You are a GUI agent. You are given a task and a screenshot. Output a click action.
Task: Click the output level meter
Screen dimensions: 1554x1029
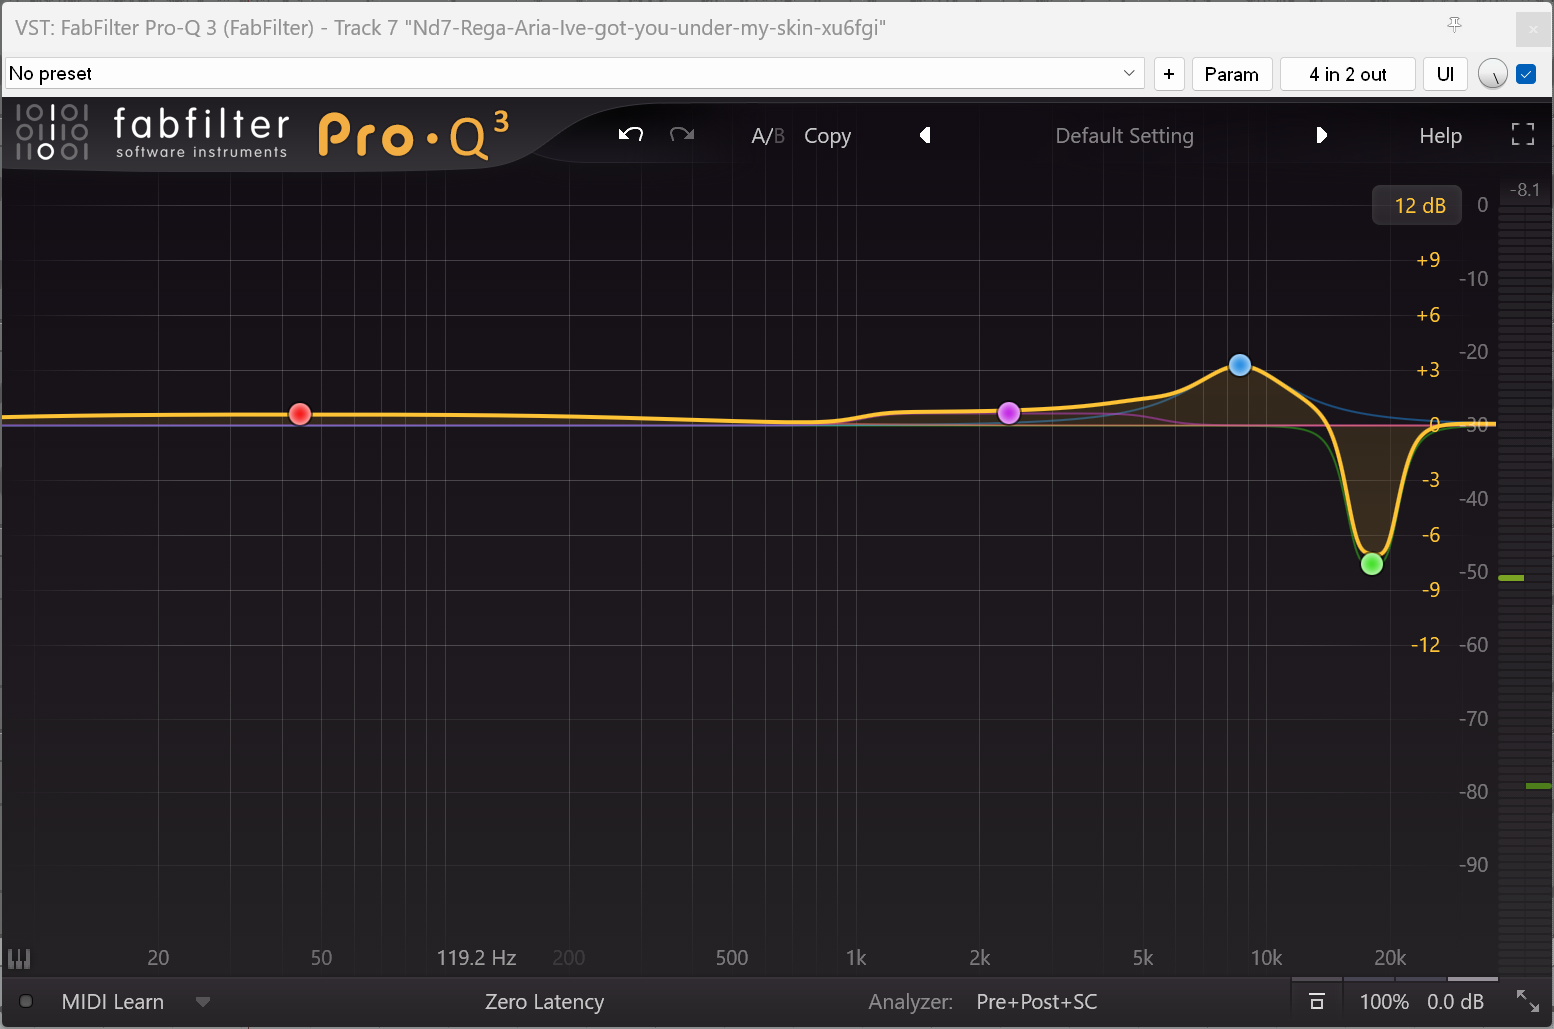tap(1524, 590)
